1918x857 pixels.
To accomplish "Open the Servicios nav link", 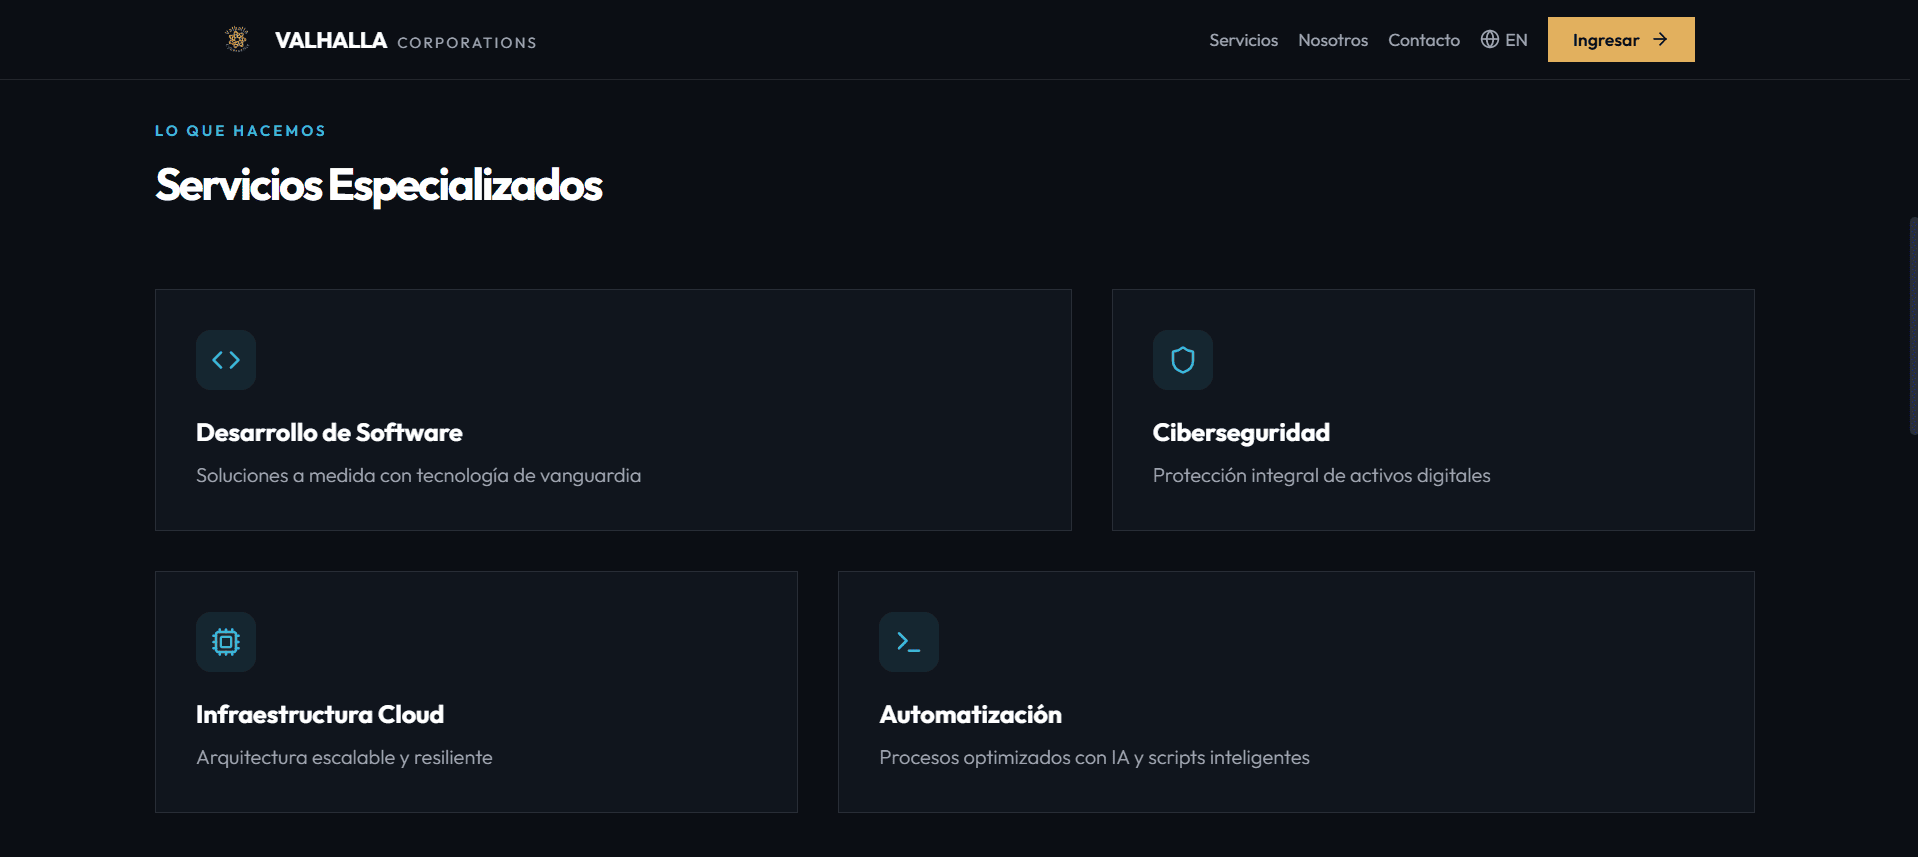I will 1243,40.
